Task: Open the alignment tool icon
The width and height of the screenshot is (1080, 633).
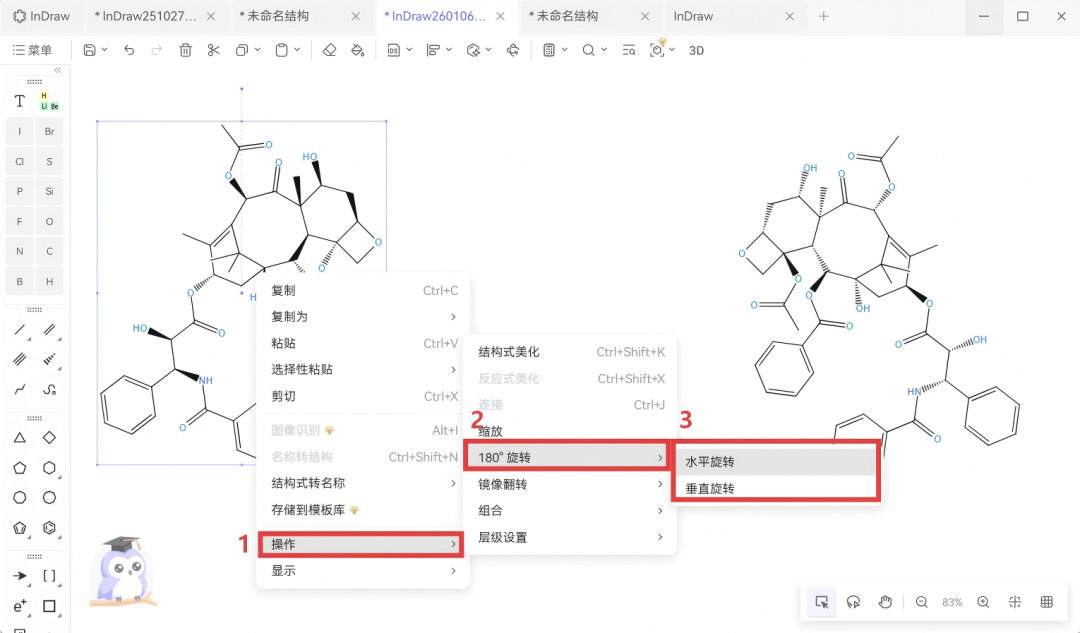Action: pyautogui.click(x=433, y=50)
